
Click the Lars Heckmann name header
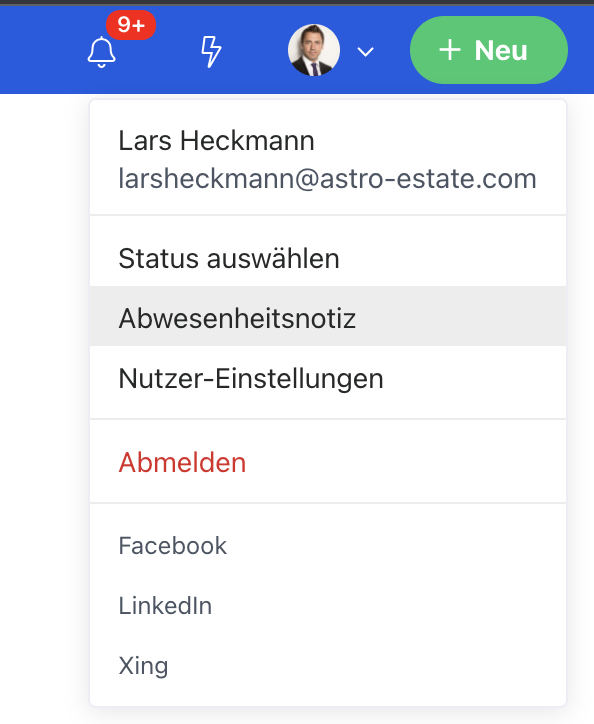(216, 140)
